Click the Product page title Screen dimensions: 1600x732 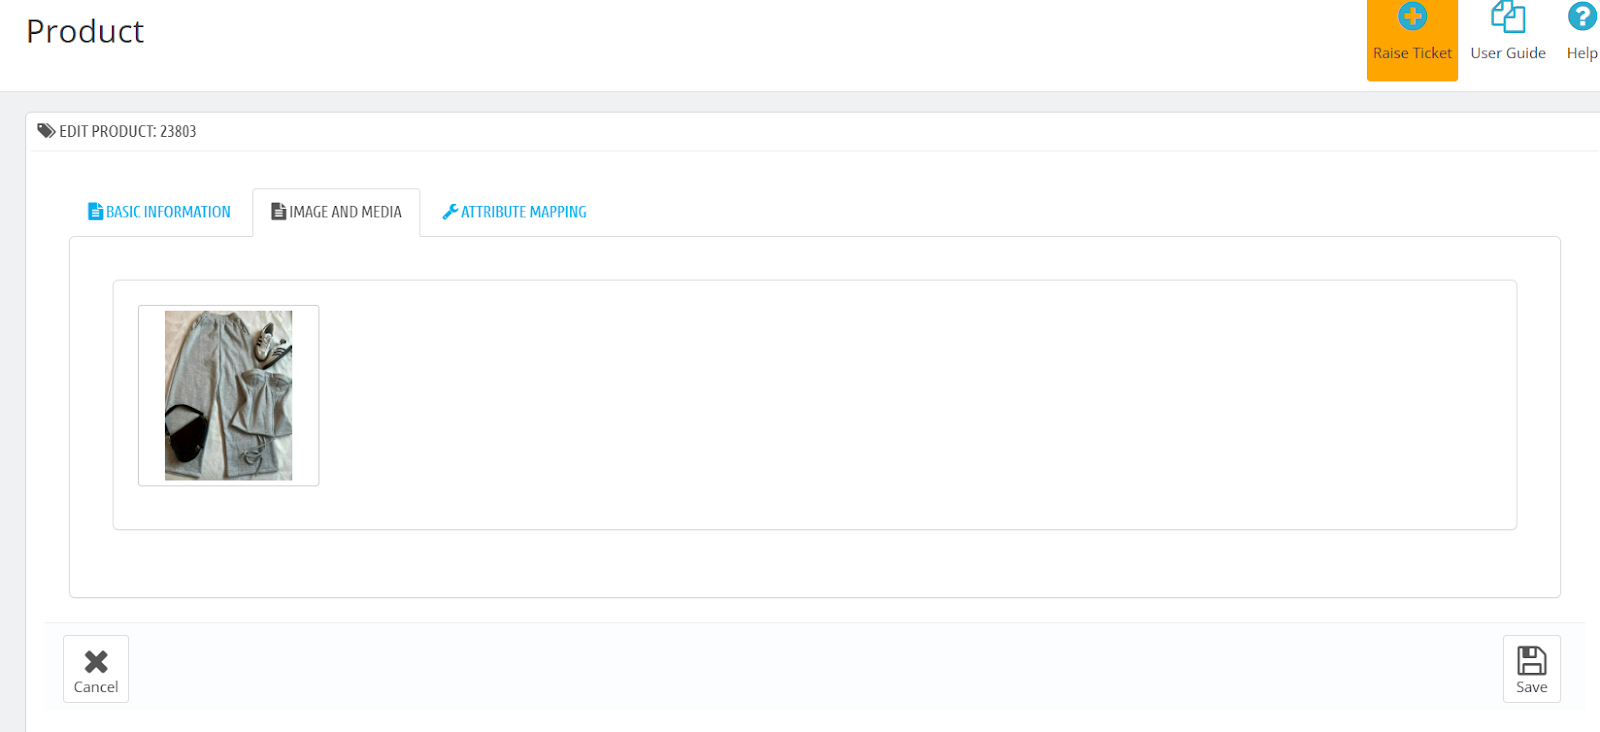click(85, 32)
